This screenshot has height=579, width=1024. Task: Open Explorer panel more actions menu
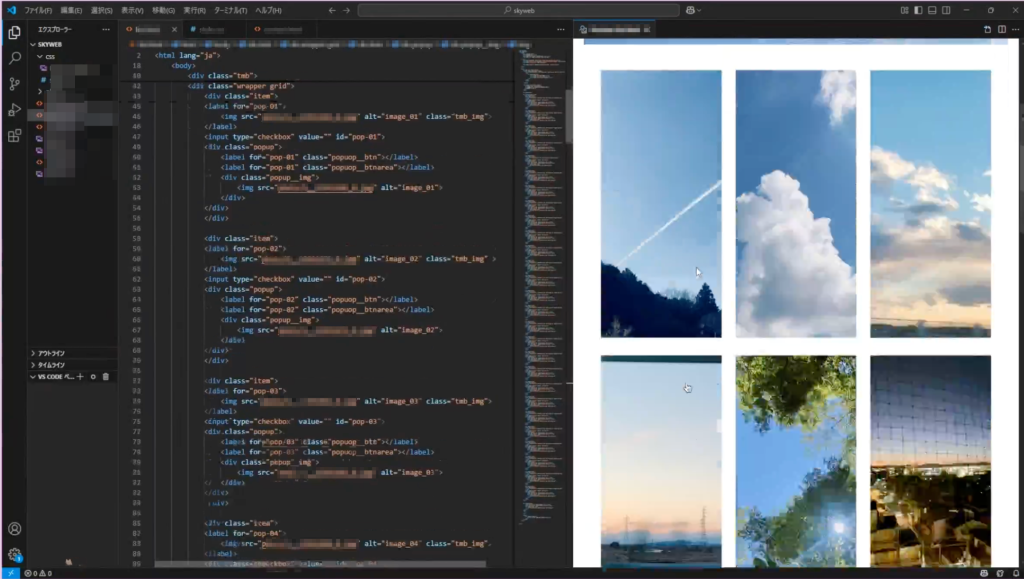(x=106, y=29)
